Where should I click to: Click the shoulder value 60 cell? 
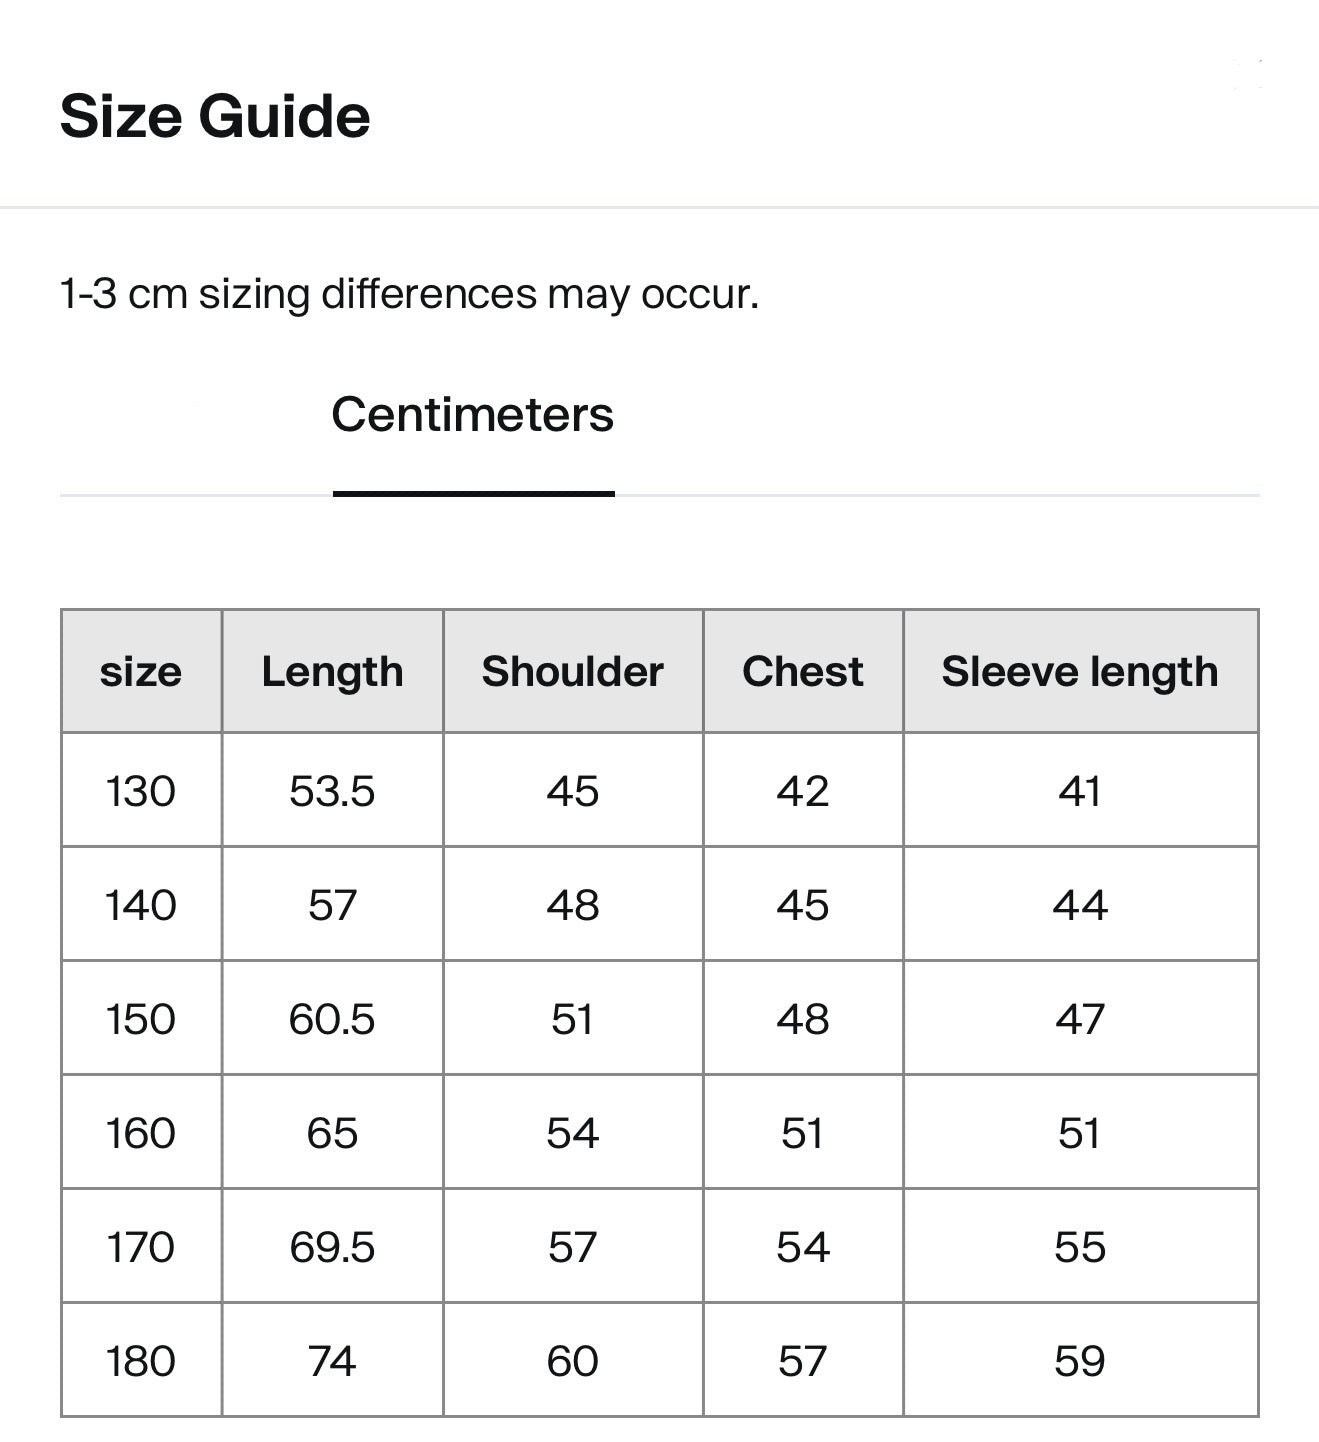[x=572, y=1361]
